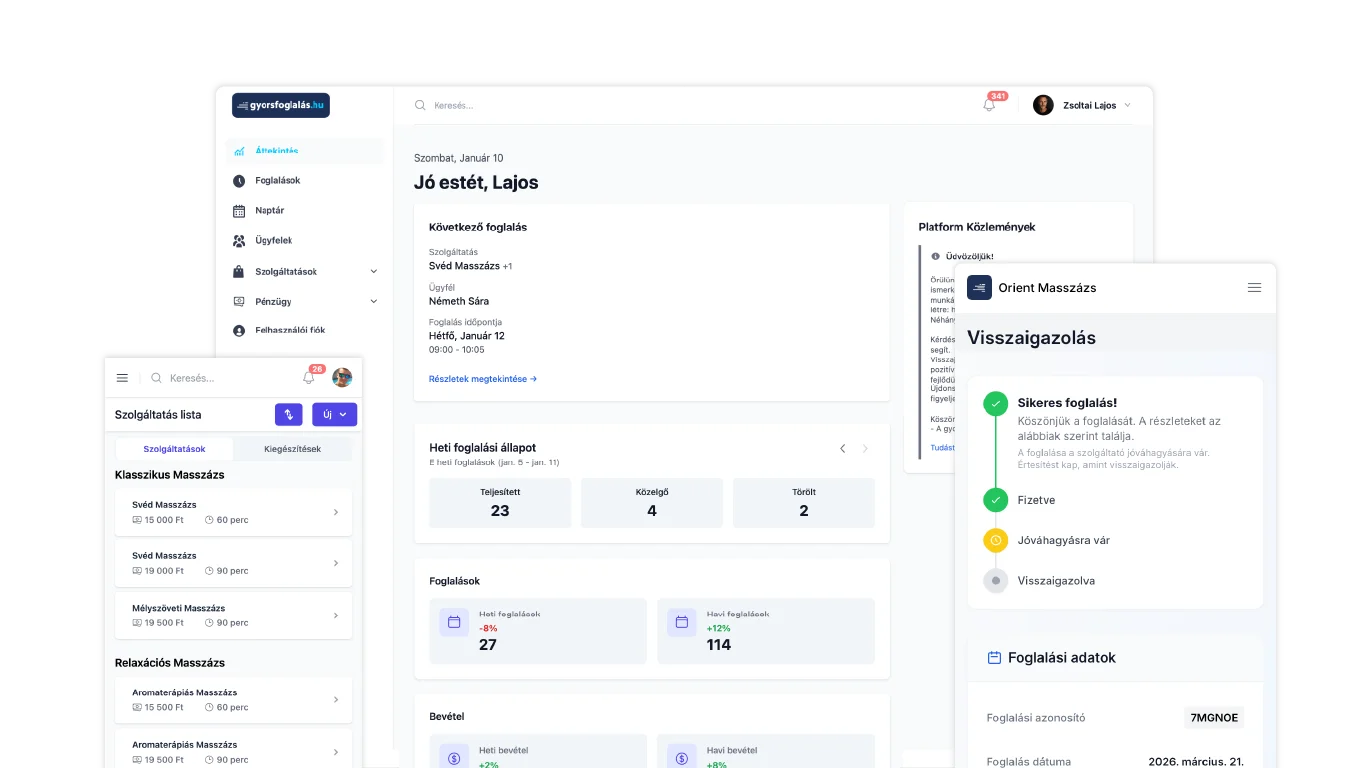Click the small user avatar in mobile panel

click(342, 378)
